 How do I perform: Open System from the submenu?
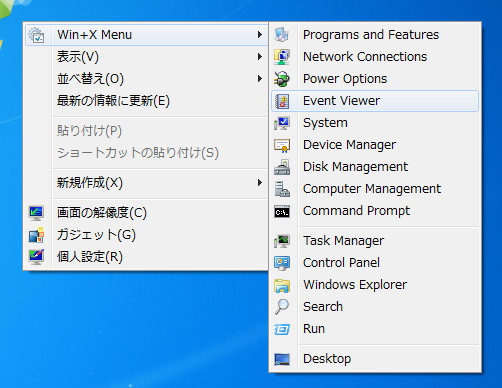375,123
